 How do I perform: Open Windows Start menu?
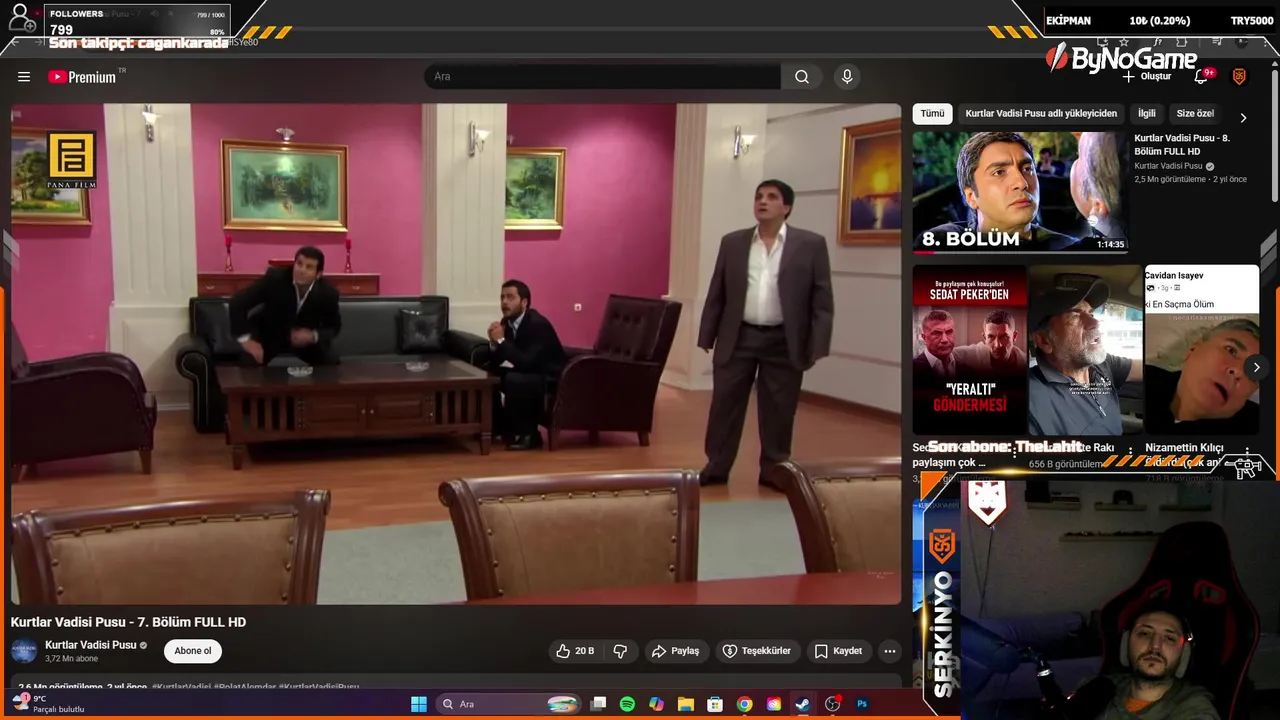click(x=419, y=704)
